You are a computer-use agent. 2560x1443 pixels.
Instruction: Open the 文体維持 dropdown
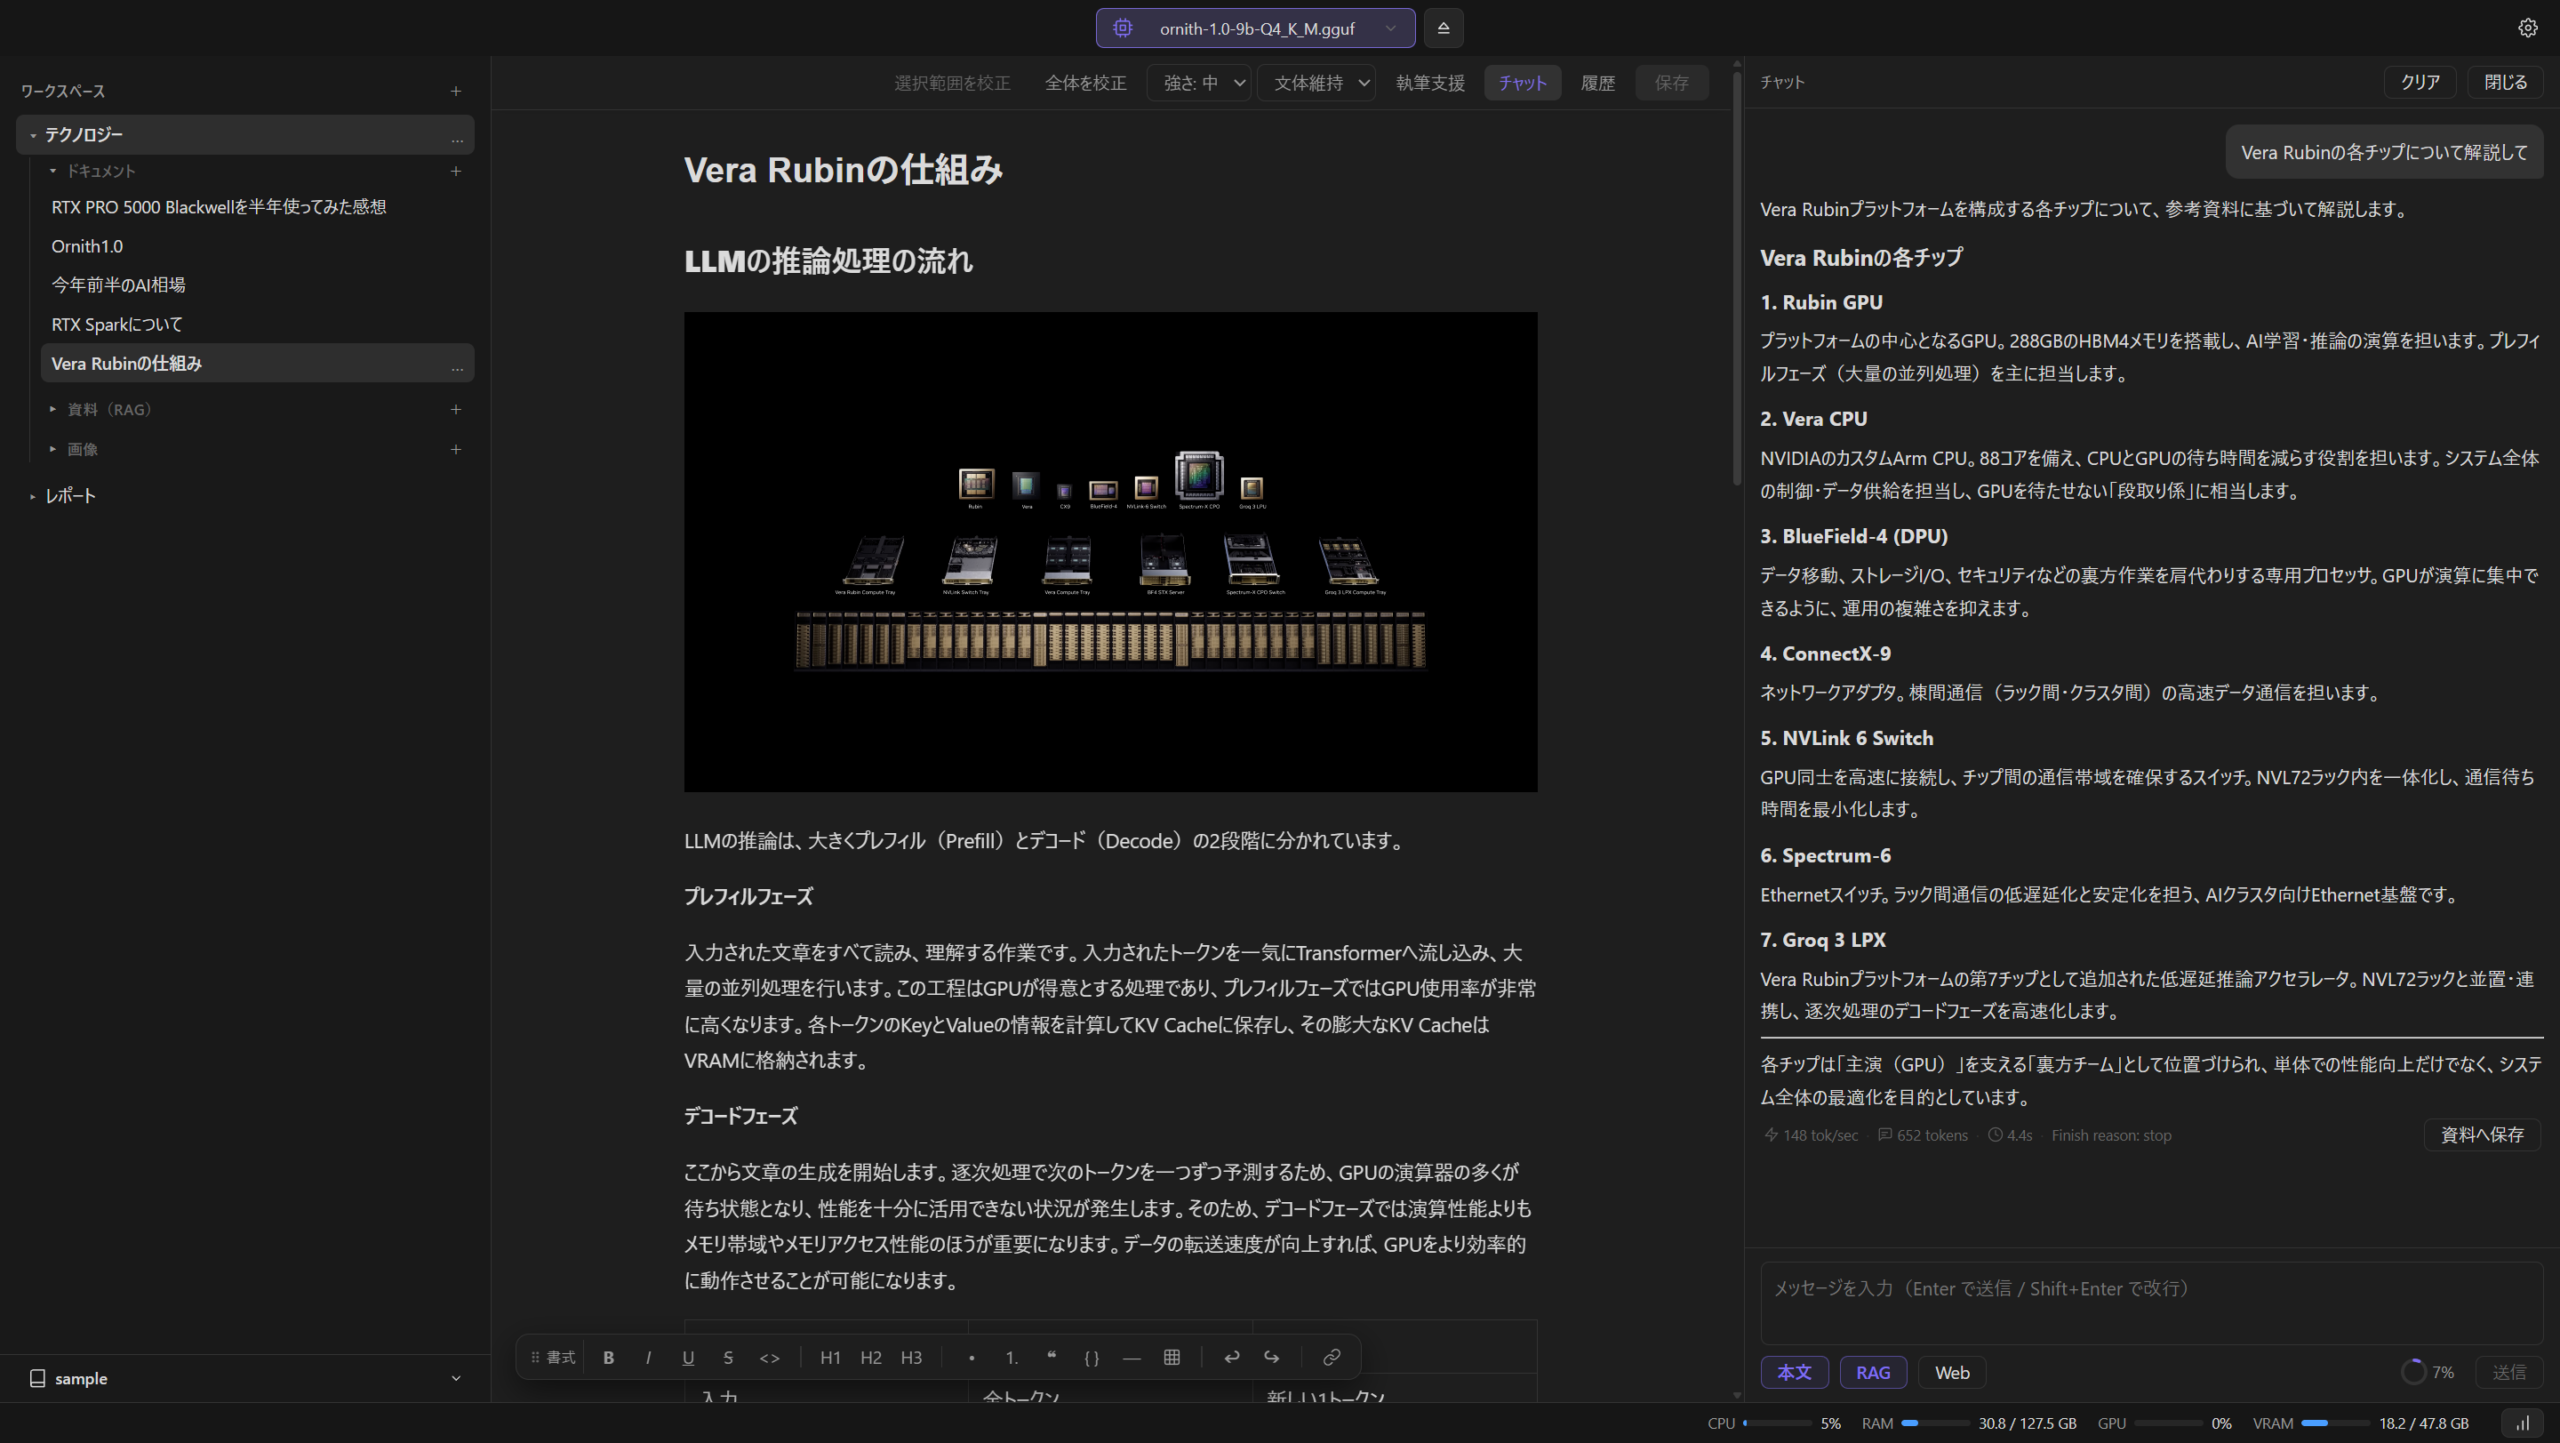coord(1316,83)
